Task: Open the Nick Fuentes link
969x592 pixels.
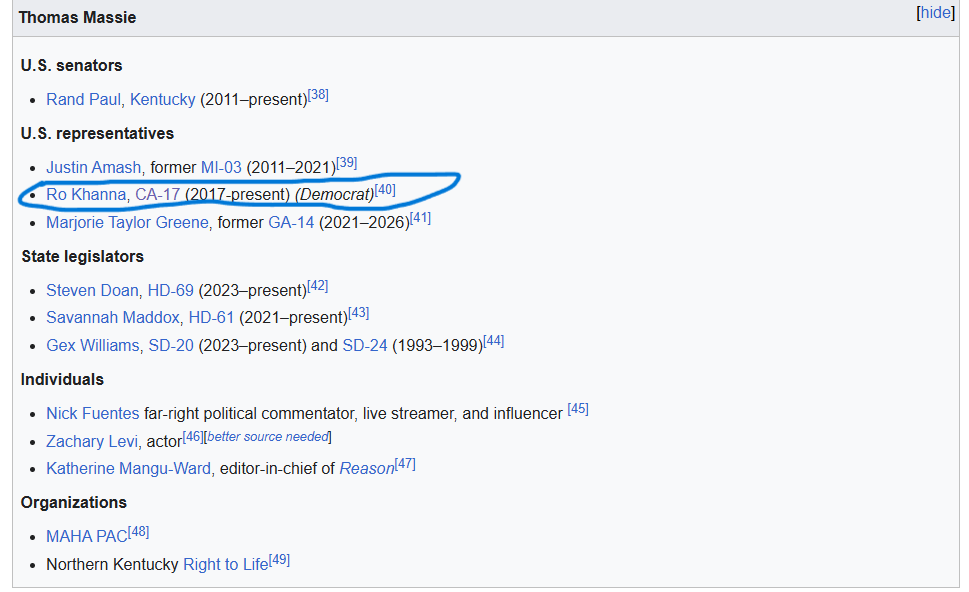Action: click(x=93, y=413)
